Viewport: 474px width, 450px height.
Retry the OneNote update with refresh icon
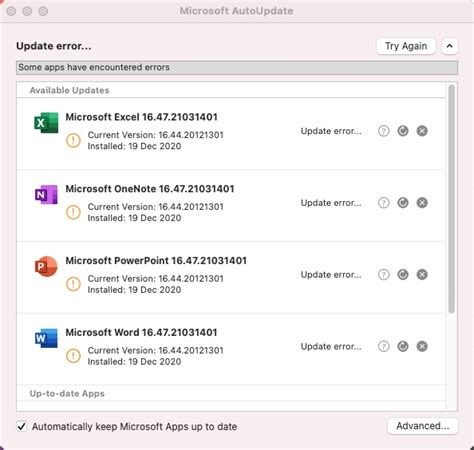pyautogui.click(x=403, y=203)
